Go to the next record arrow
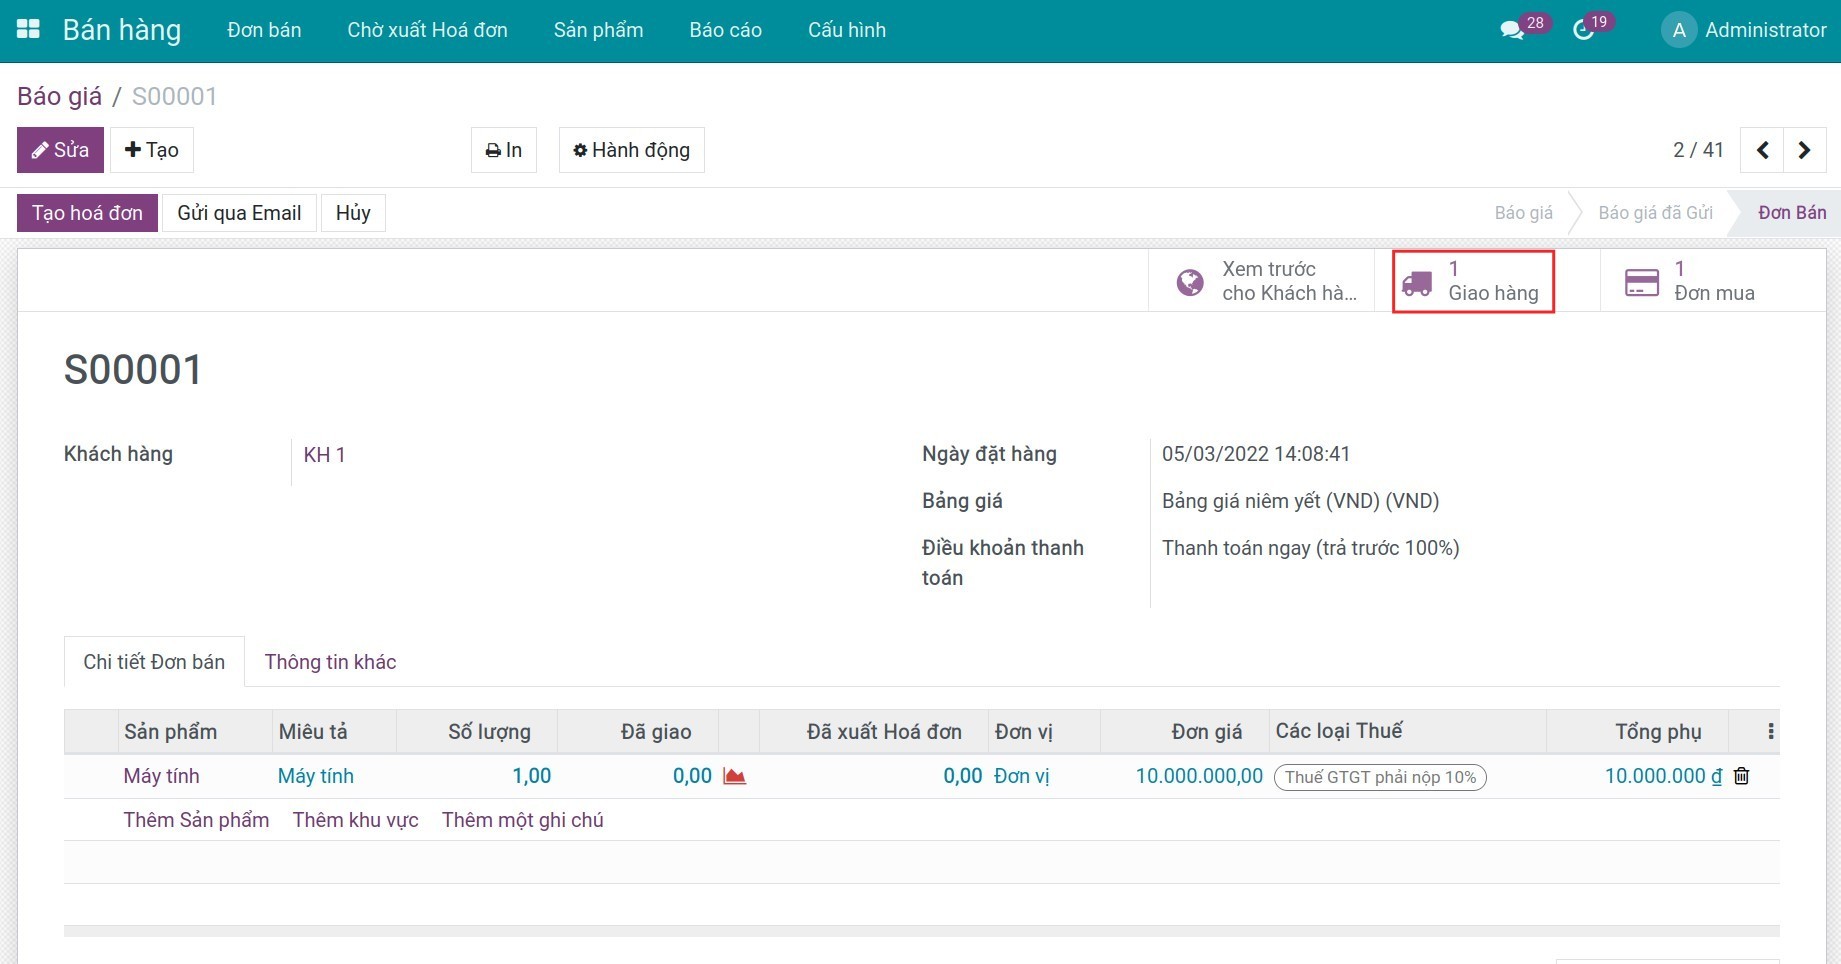 pyautogui.click(x=1804, y=150)
